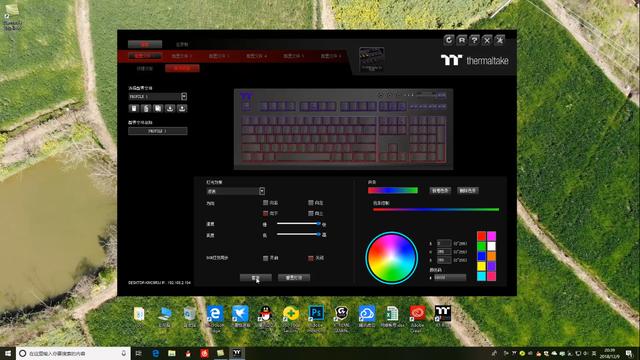The height and width of the screenshot is (360, 640).
Task: Toggle the red RGB sync off checkbox
Action: [311, 258]
